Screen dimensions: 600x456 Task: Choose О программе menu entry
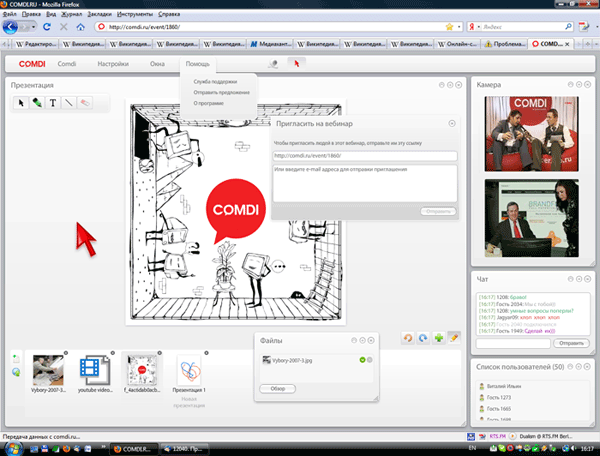click(209, 103)
